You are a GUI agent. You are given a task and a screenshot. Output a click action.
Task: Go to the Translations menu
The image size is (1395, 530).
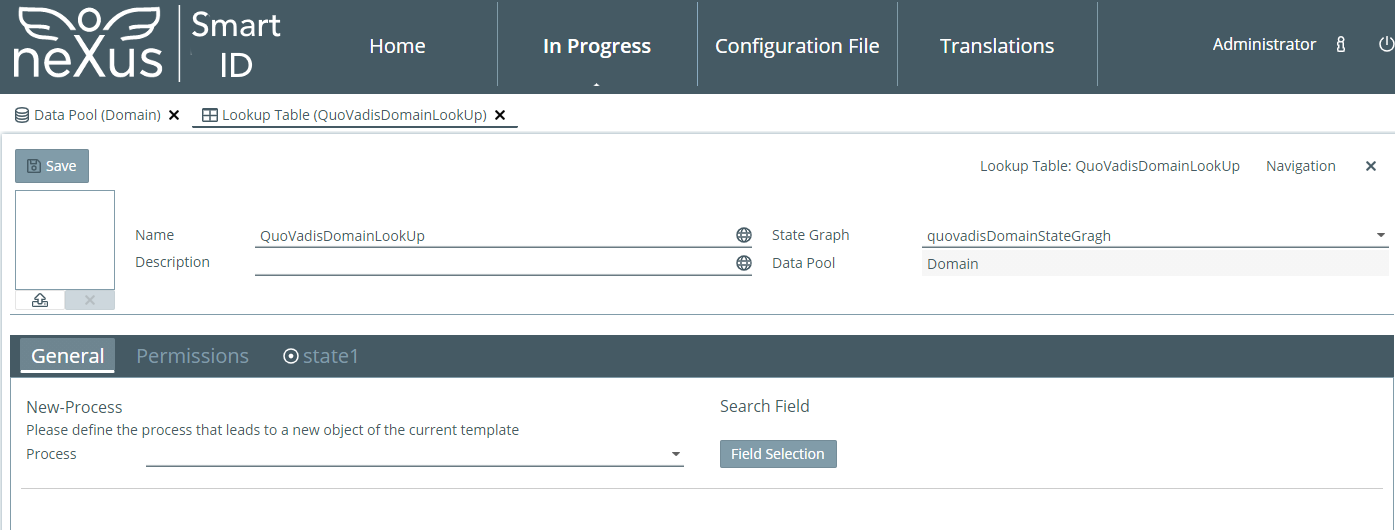pos(996,46)
